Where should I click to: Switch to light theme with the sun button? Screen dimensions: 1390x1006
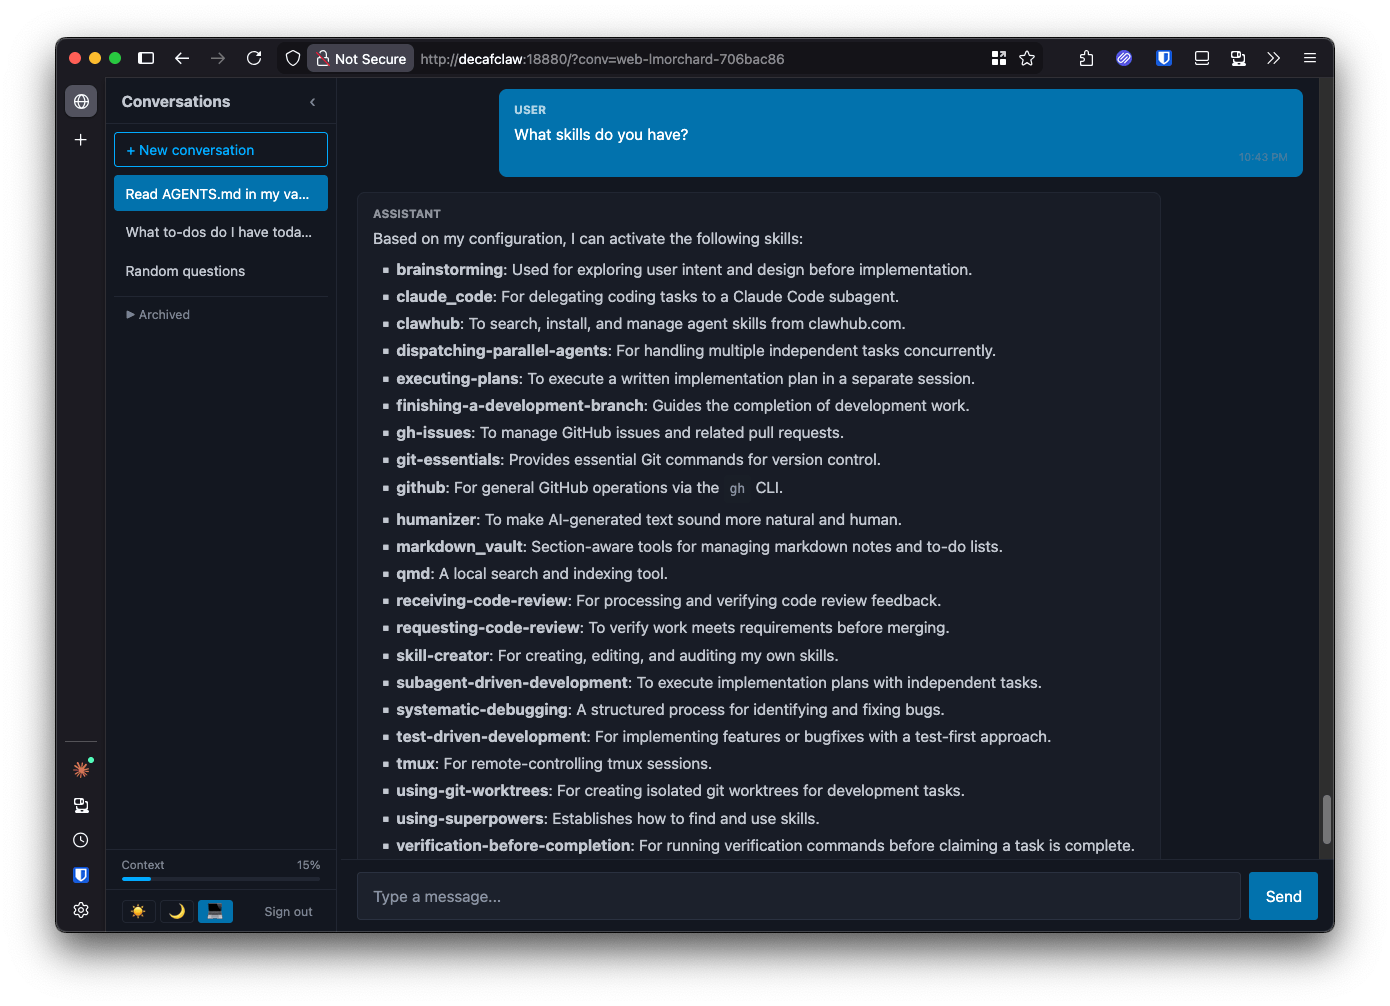(138, 911)
